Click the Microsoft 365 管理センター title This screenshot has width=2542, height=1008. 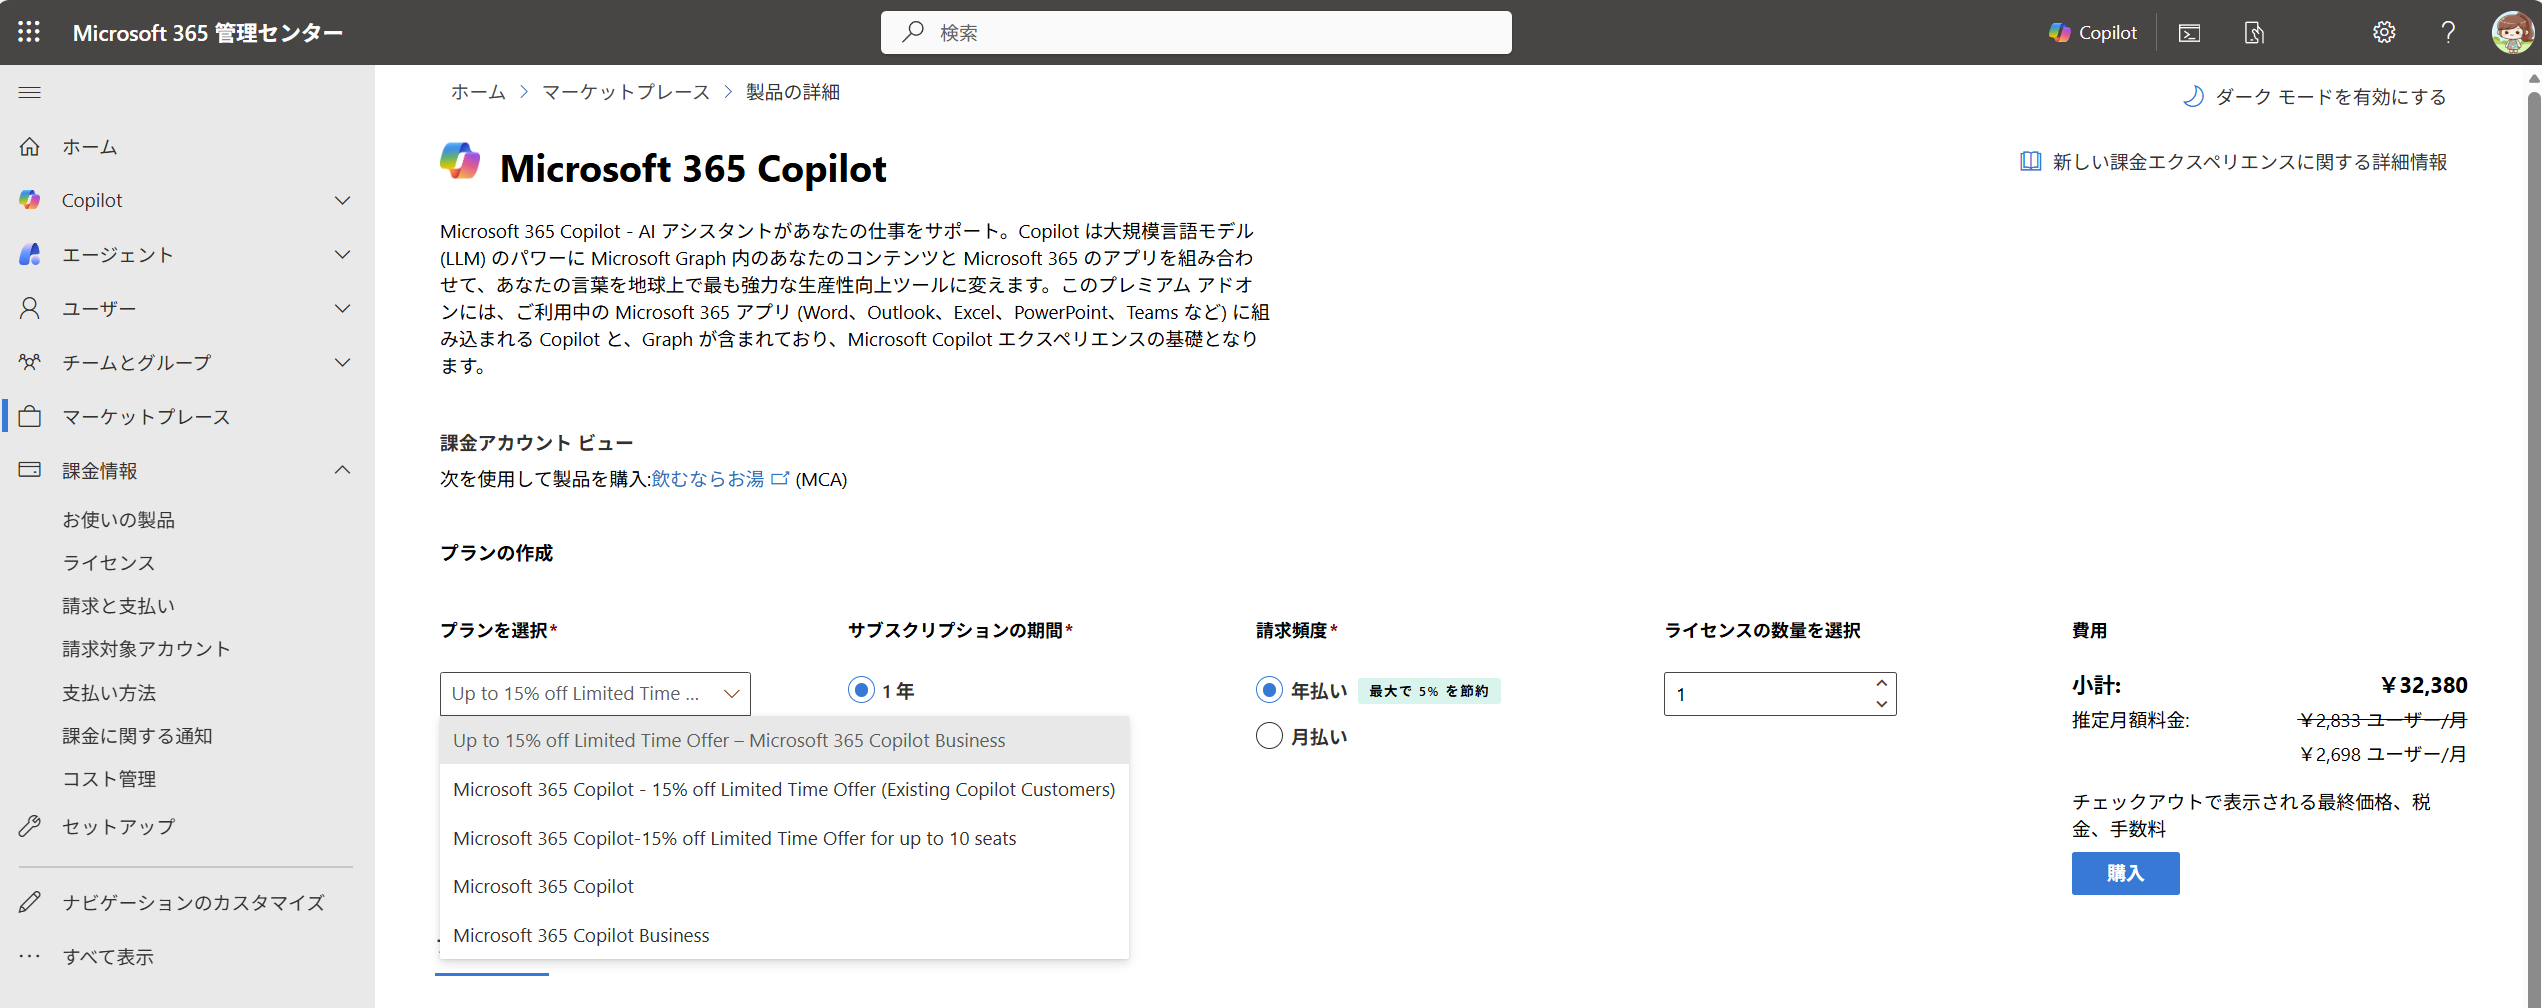pos(208,33)
